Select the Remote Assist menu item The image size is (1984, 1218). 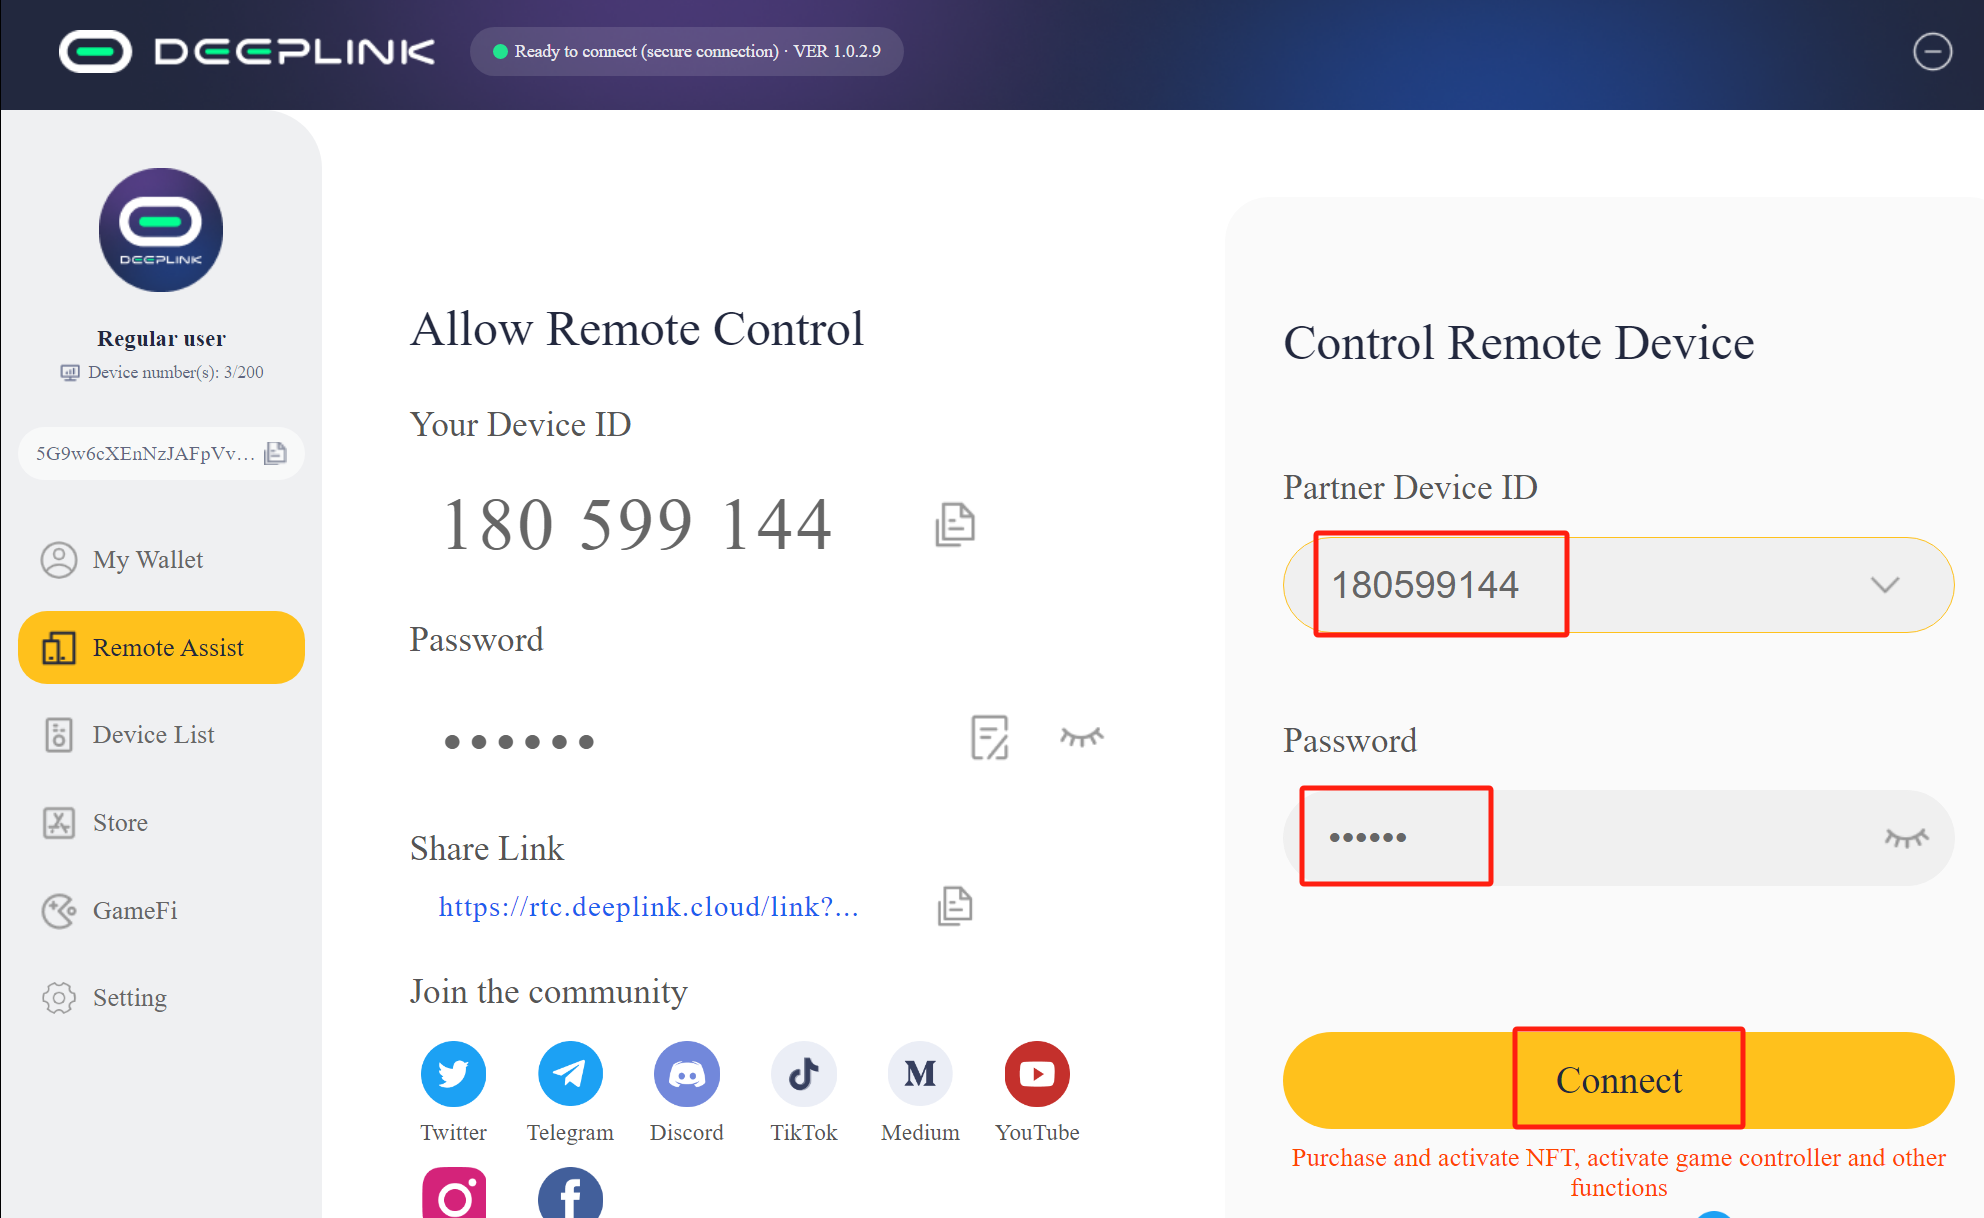(161, 647)
